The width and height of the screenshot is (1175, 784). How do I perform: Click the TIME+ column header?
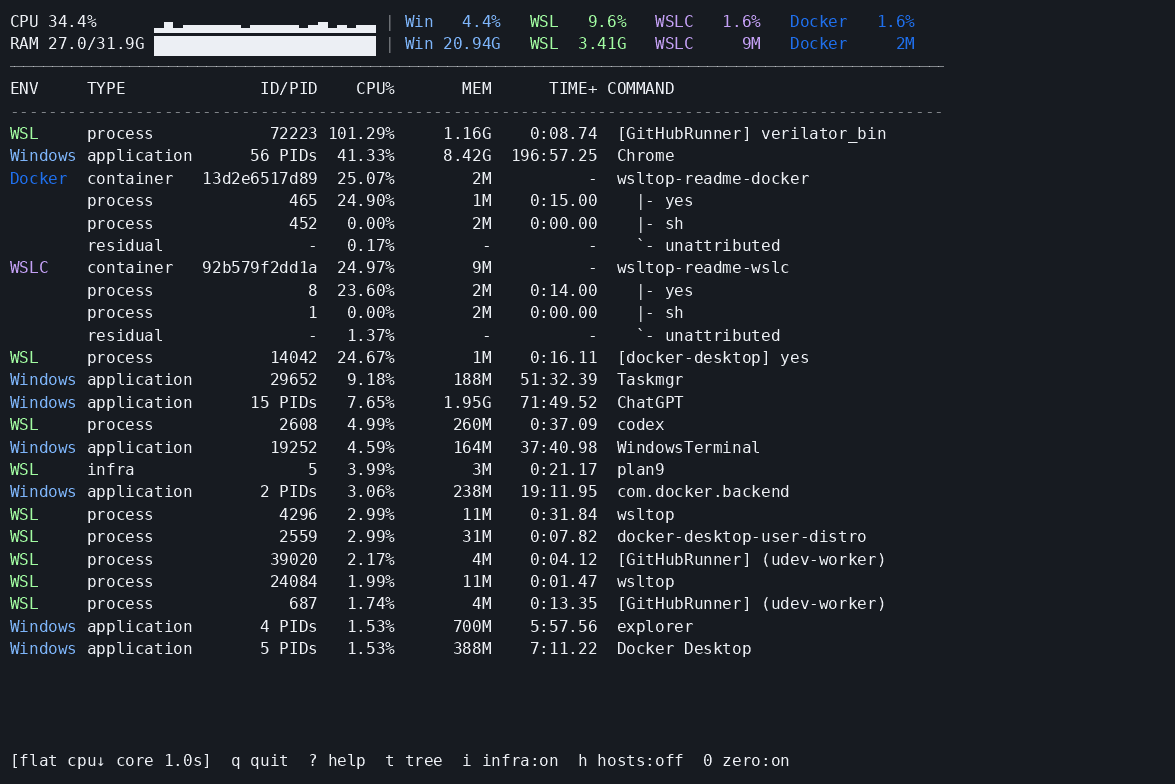point(573,88)
